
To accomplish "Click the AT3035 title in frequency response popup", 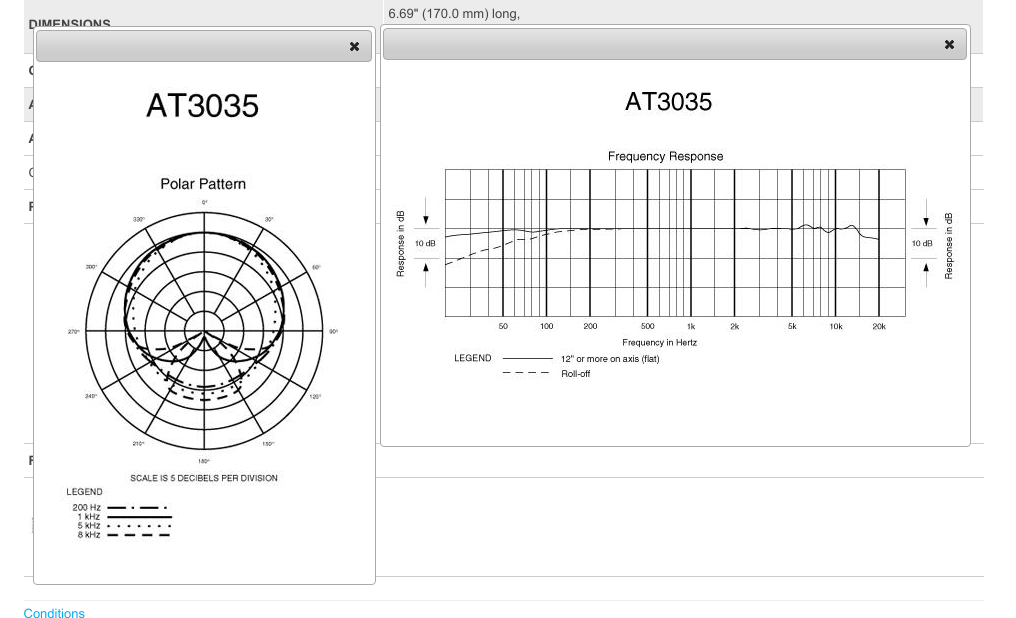I will pos(668,102).
